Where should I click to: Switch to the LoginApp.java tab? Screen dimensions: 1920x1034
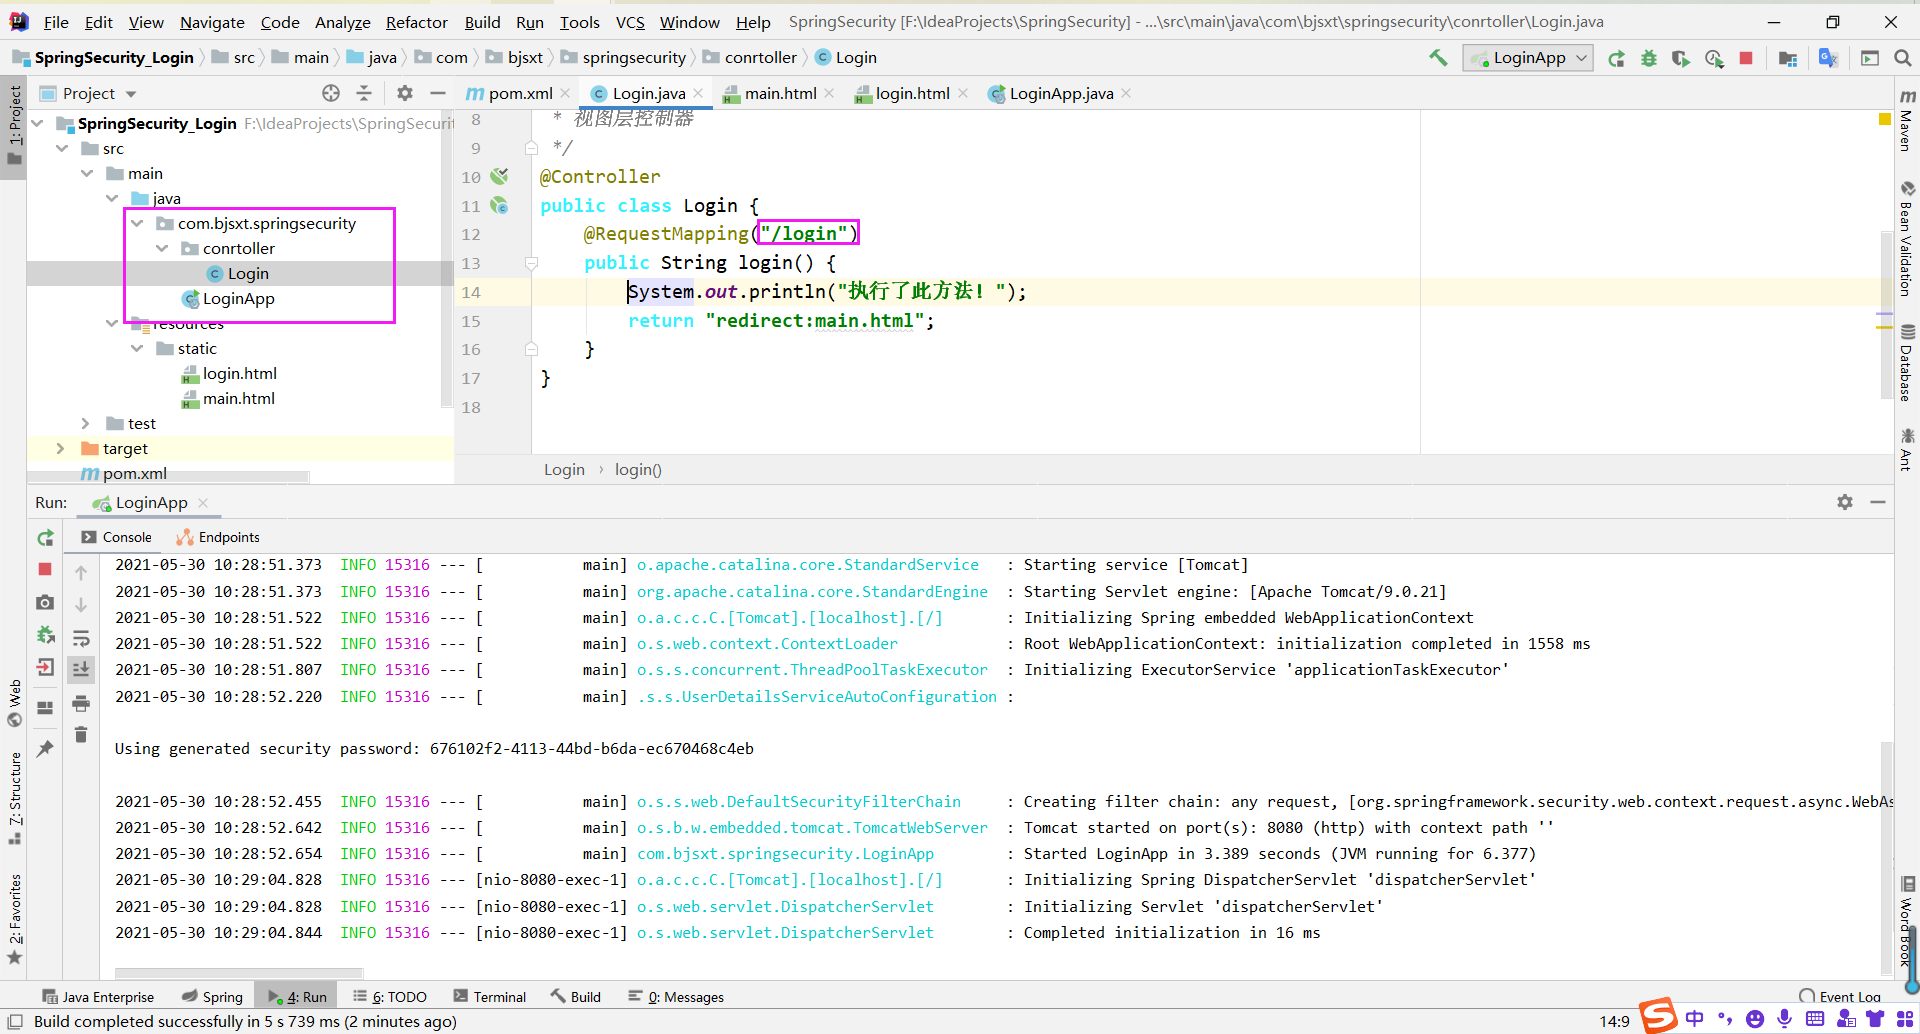click(x=1060, y=93)
